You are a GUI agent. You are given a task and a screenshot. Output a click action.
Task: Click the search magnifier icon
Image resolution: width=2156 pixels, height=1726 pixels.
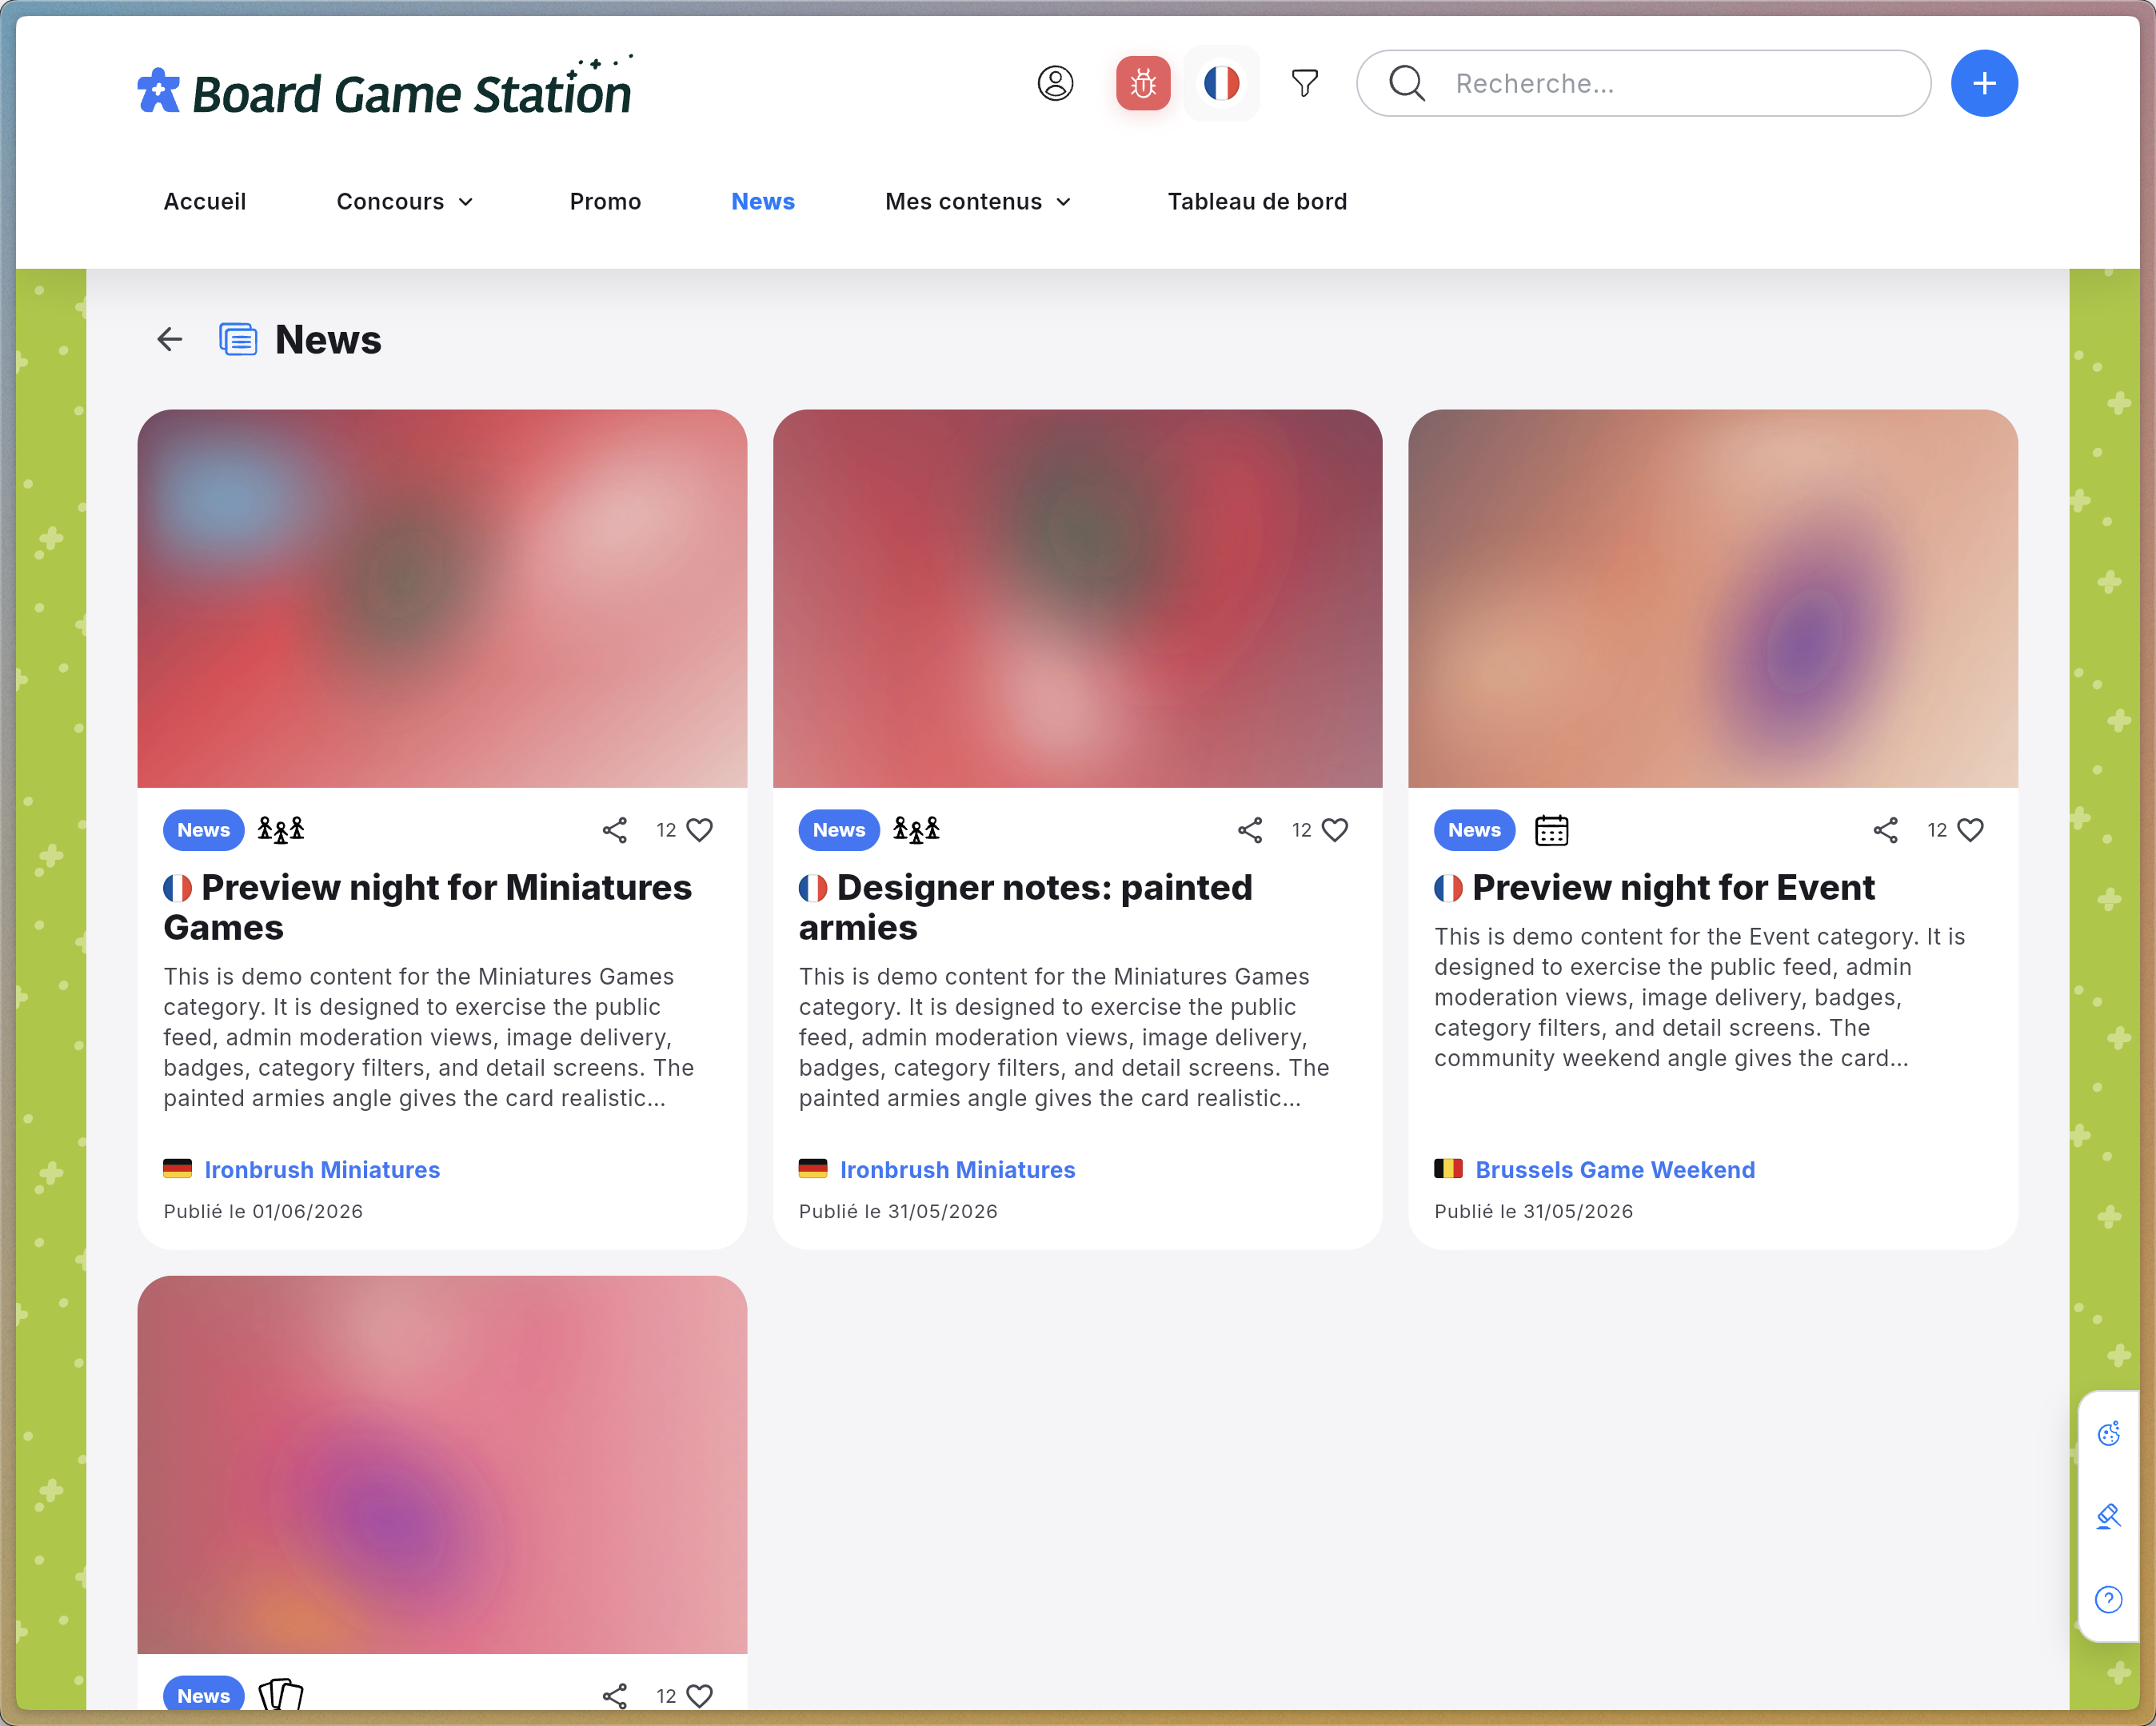click(x=1406, y=83)
